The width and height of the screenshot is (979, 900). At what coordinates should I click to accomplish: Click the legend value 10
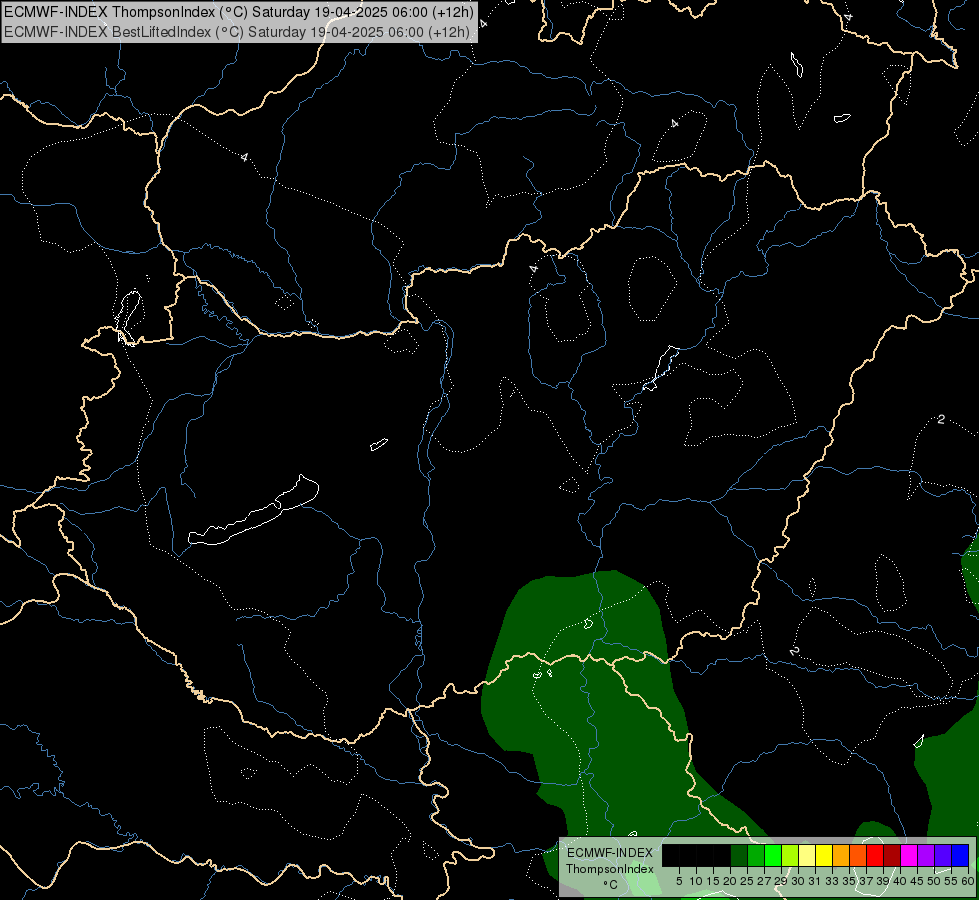tap(696, 881)
